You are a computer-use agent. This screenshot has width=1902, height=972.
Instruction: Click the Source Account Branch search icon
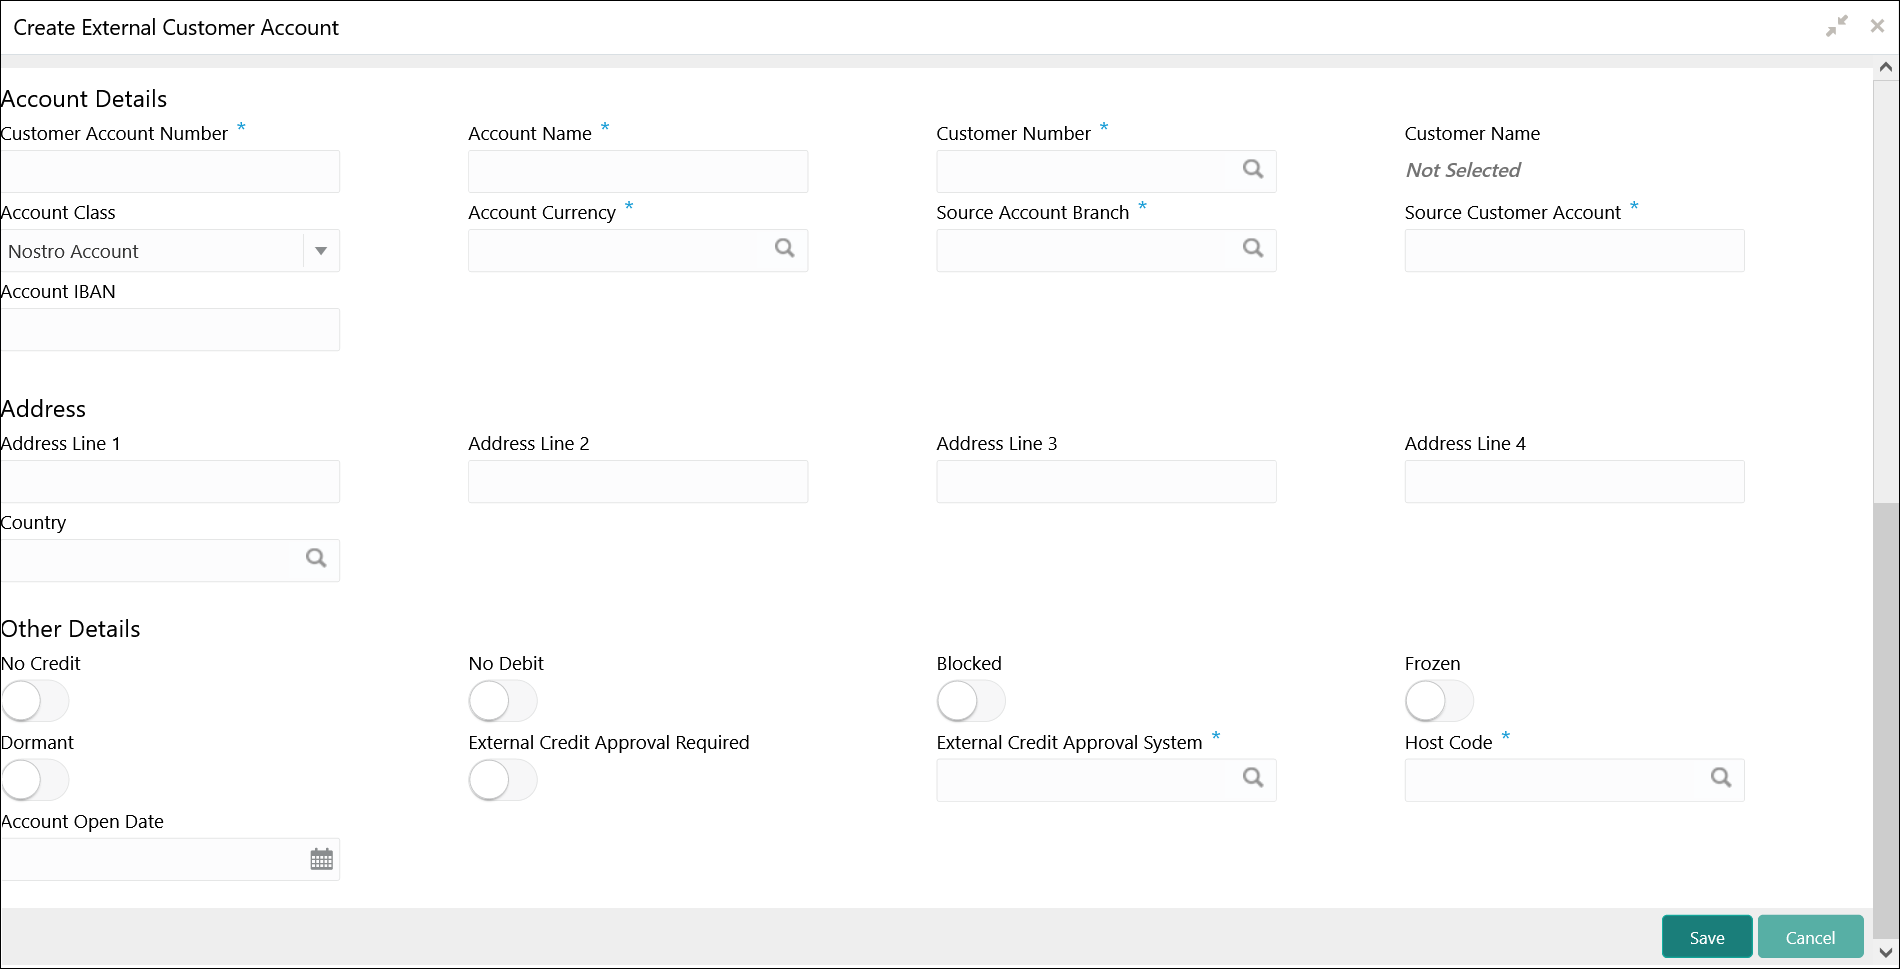click(1253, 249)
